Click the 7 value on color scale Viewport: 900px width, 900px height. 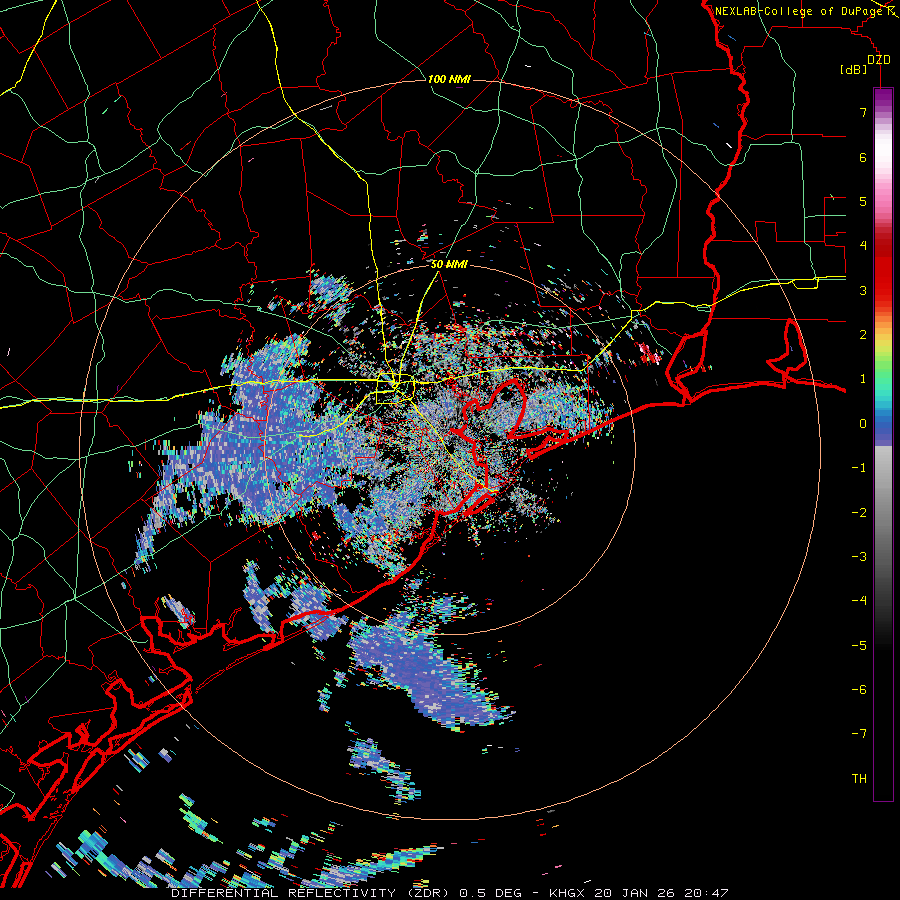863,112
